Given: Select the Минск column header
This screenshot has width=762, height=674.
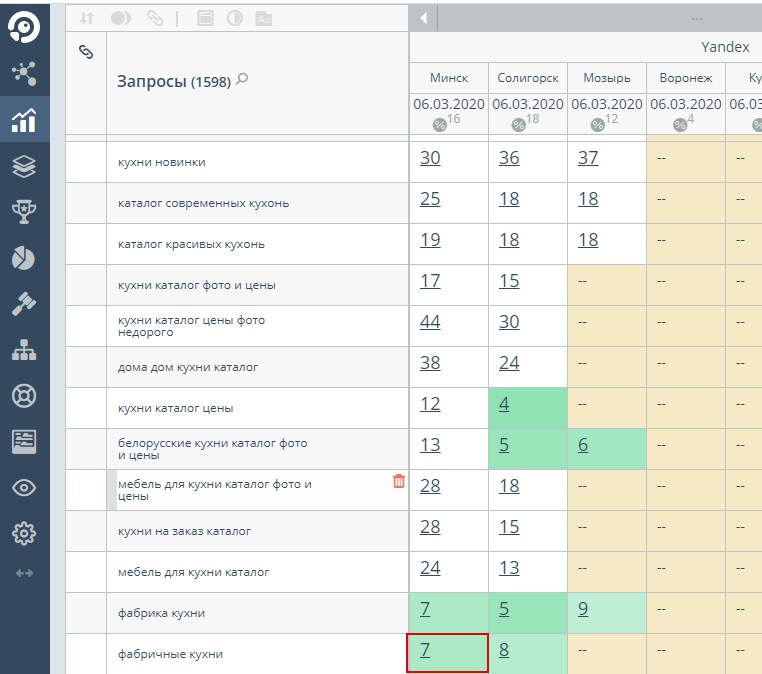Looking at the screenshot, I should point(449,78).
